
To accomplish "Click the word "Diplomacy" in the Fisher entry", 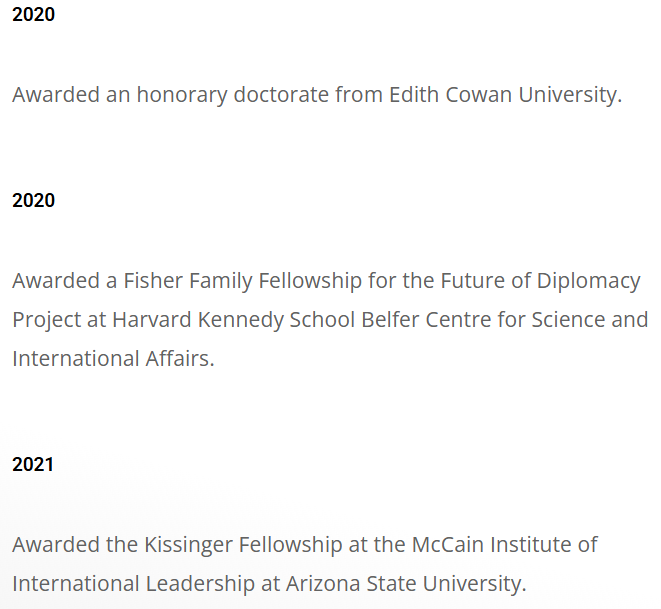I will pyautogui.click(x=589, y=280).
